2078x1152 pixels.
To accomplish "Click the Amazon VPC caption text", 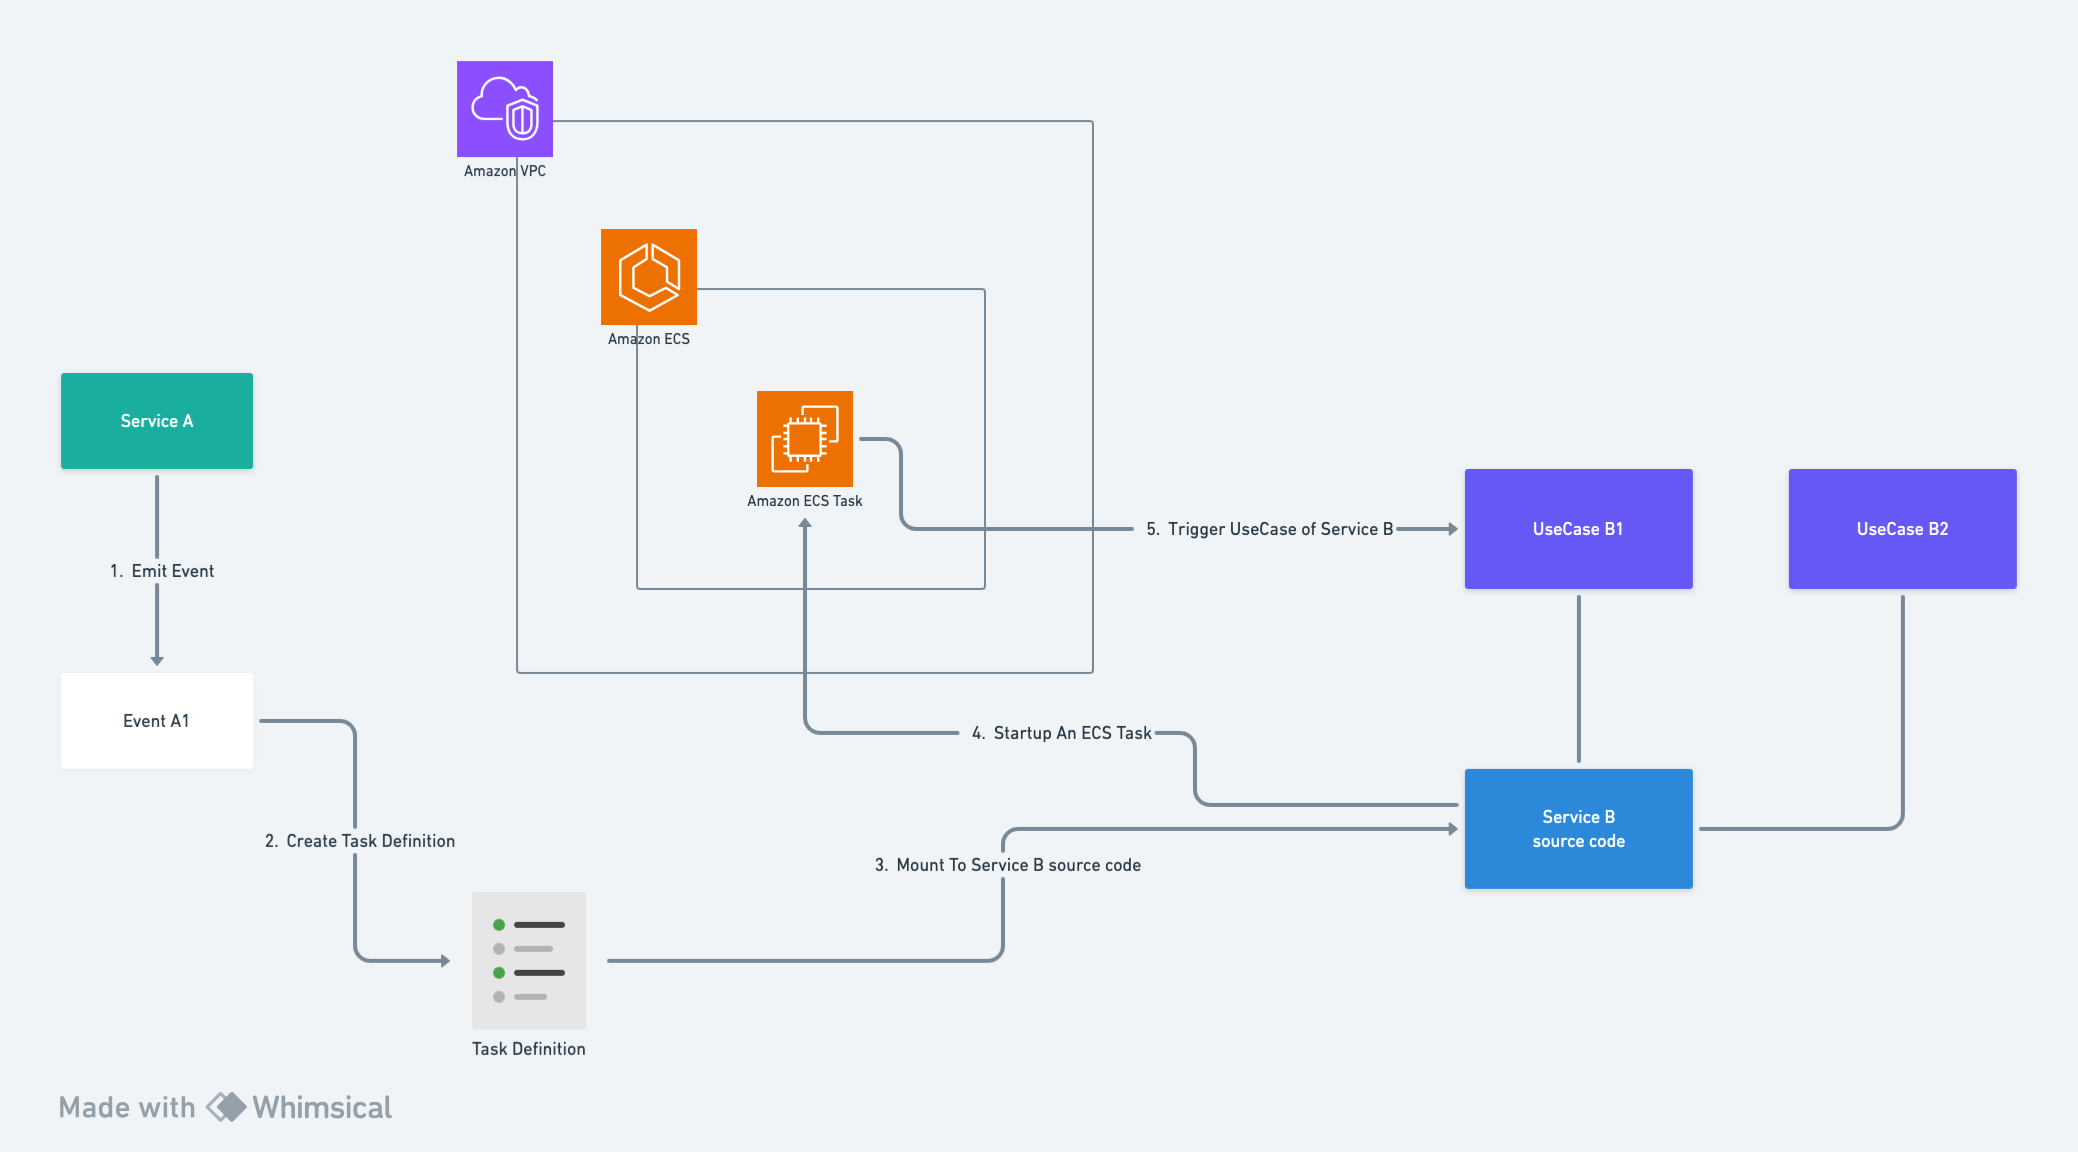I will (x=505, y=171).
